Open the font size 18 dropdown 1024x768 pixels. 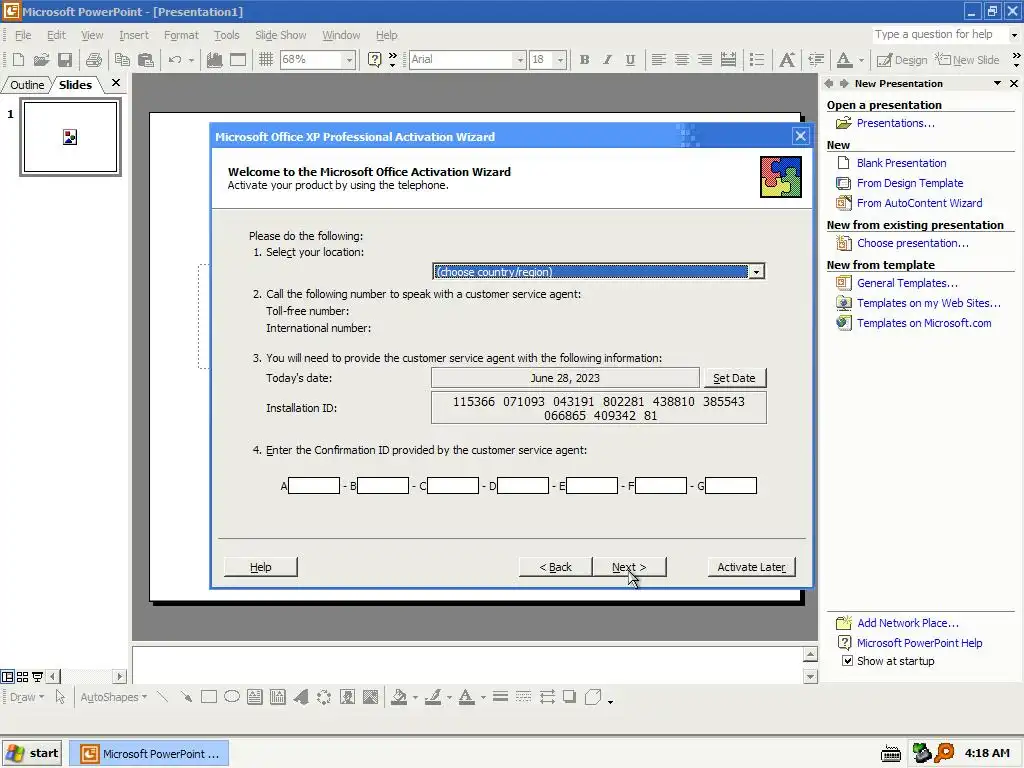[560, 59]
